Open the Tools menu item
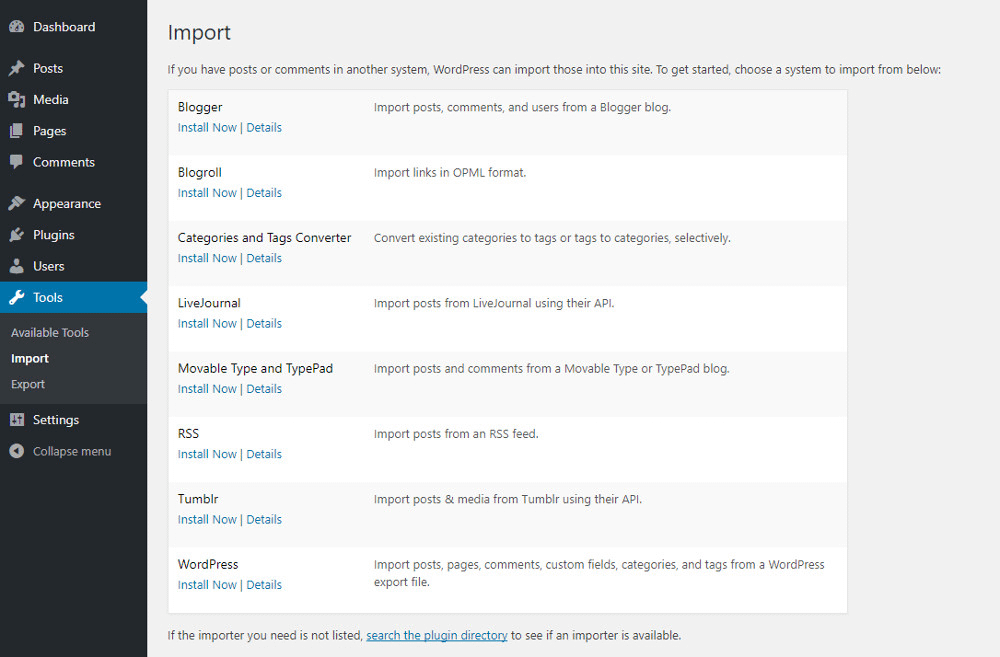The width and height of the screenshot is (1000, 657). point(48,297)
